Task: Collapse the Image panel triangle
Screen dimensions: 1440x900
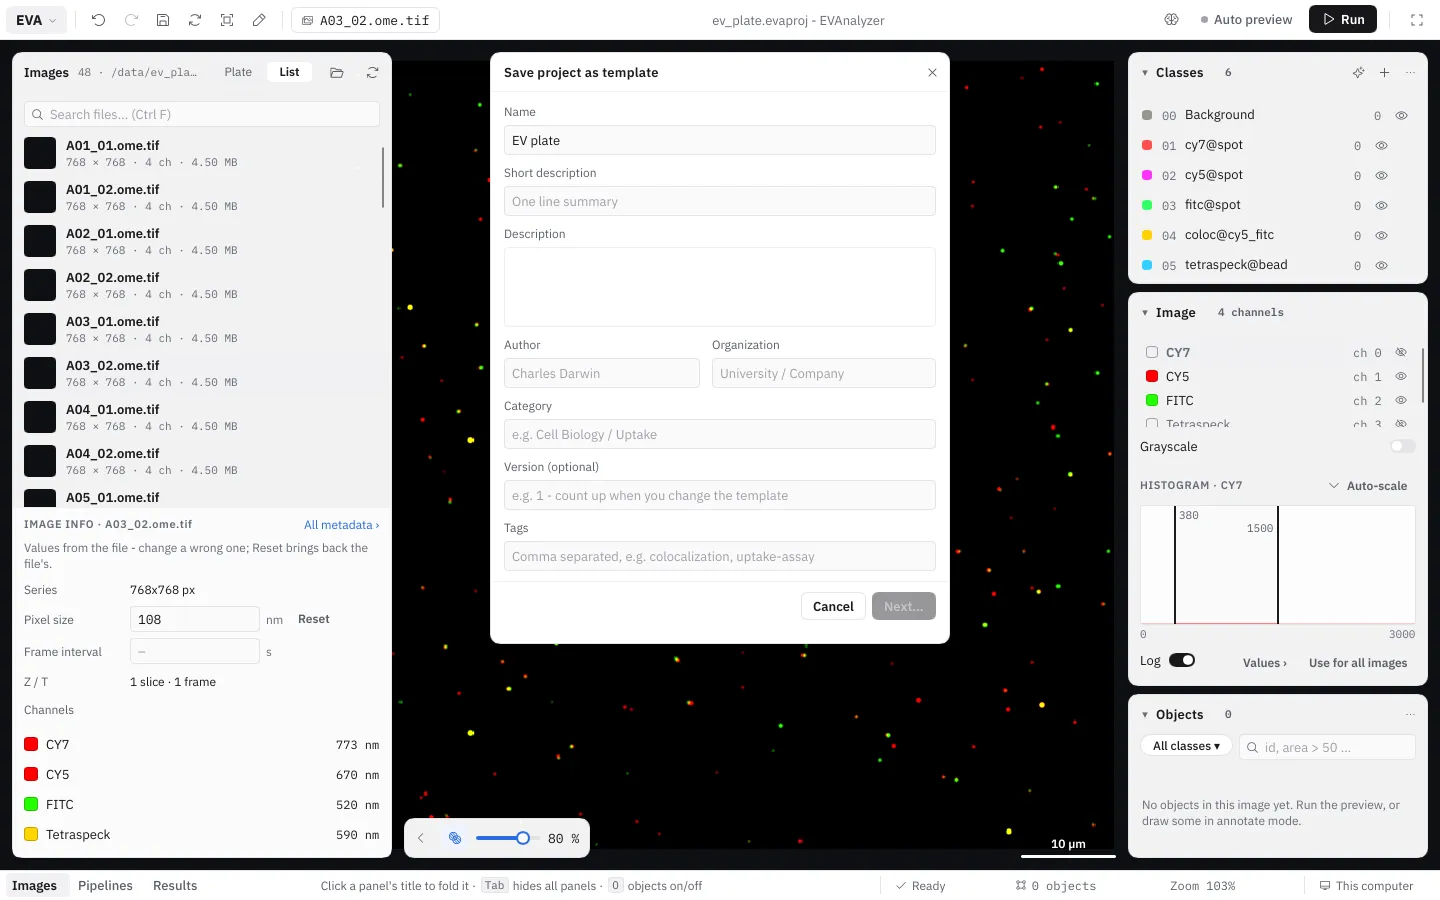Action: coord(1144,313)
